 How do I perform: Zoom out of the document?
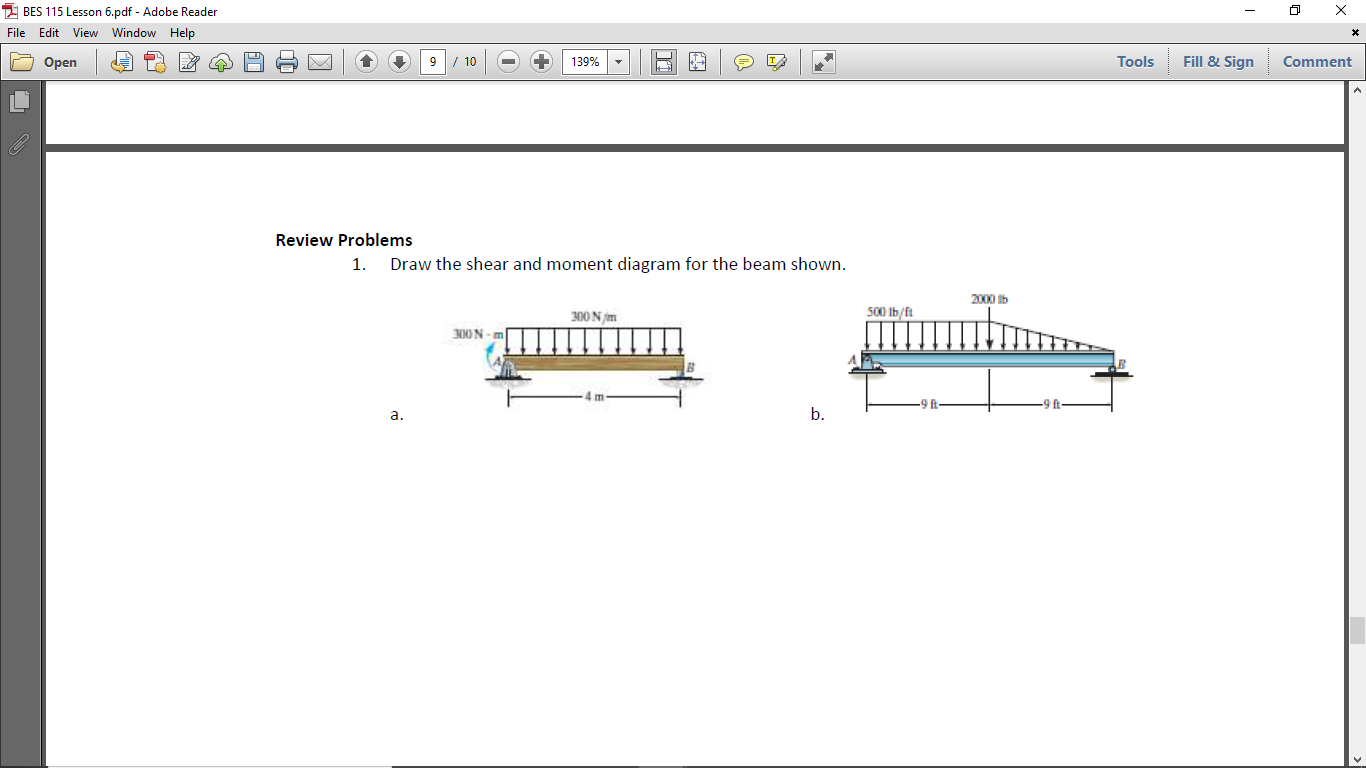tap(509, 62)
